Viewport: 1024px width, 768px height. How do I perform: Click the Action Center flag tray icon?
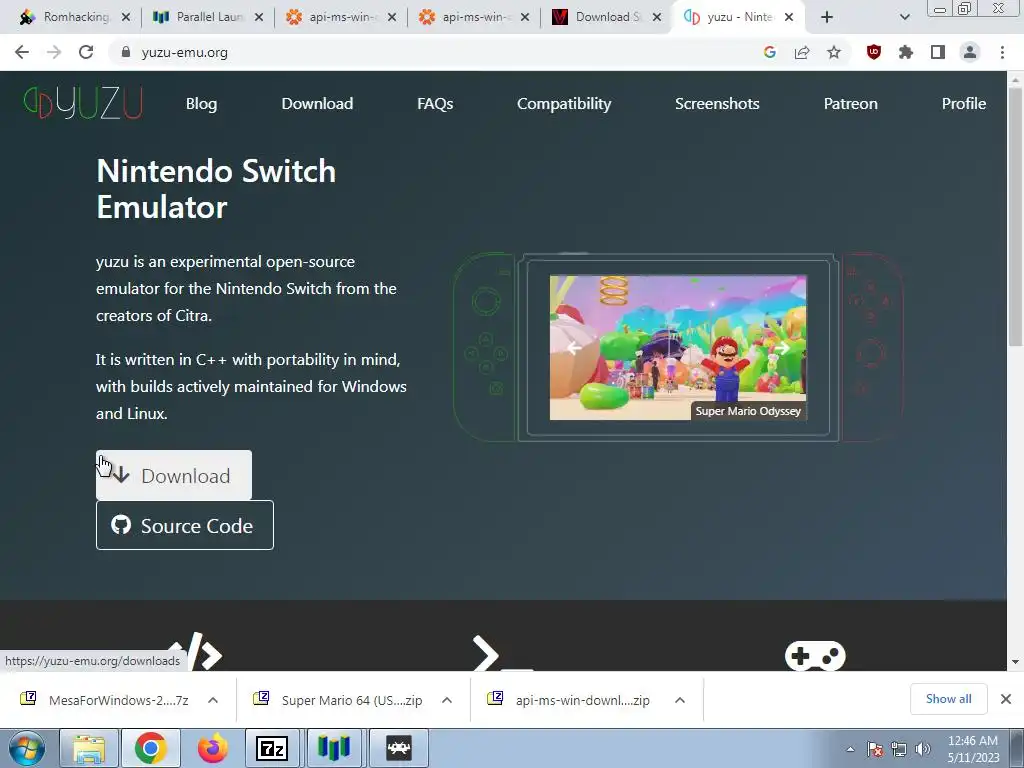point(875,749)
